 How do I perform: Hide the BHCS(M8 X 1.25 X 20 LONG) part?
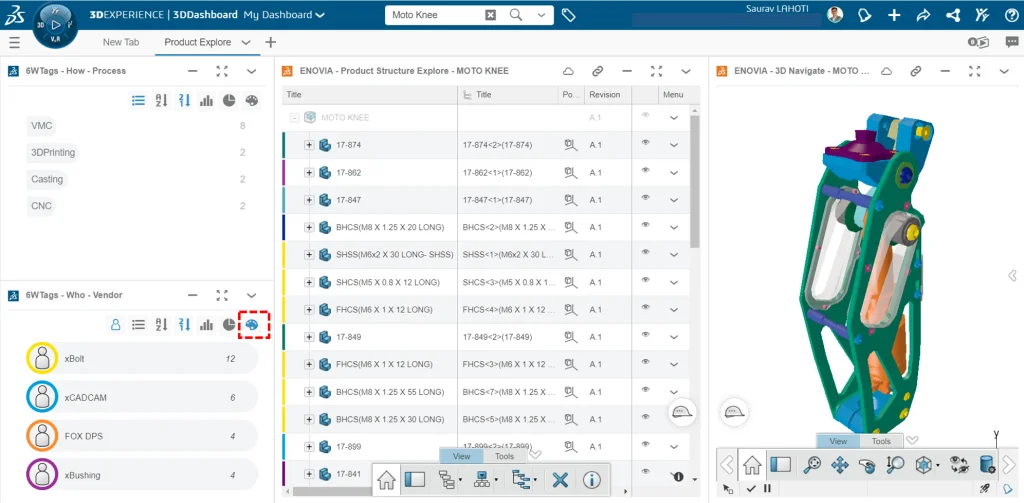pos(646,227)
